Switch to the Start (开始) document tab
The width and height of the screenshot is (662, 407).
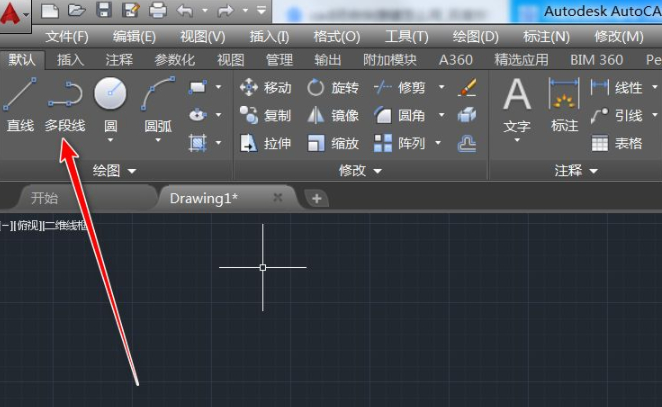click(44, 198)
